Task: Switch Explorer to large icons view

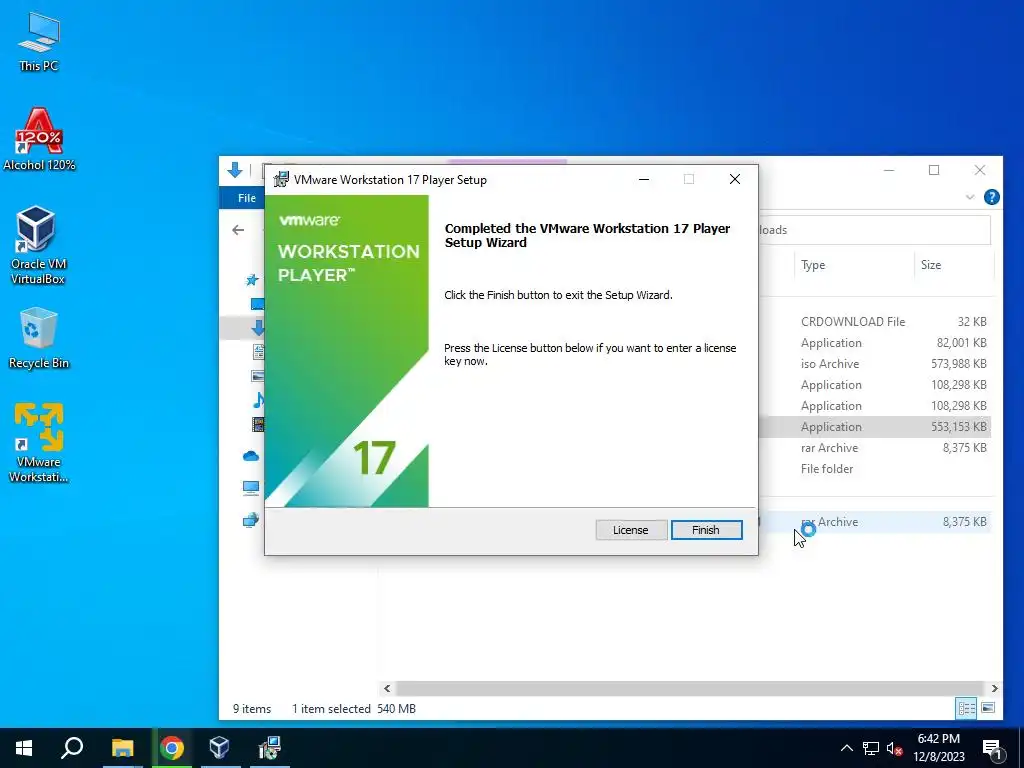Action: coord(988,708)
